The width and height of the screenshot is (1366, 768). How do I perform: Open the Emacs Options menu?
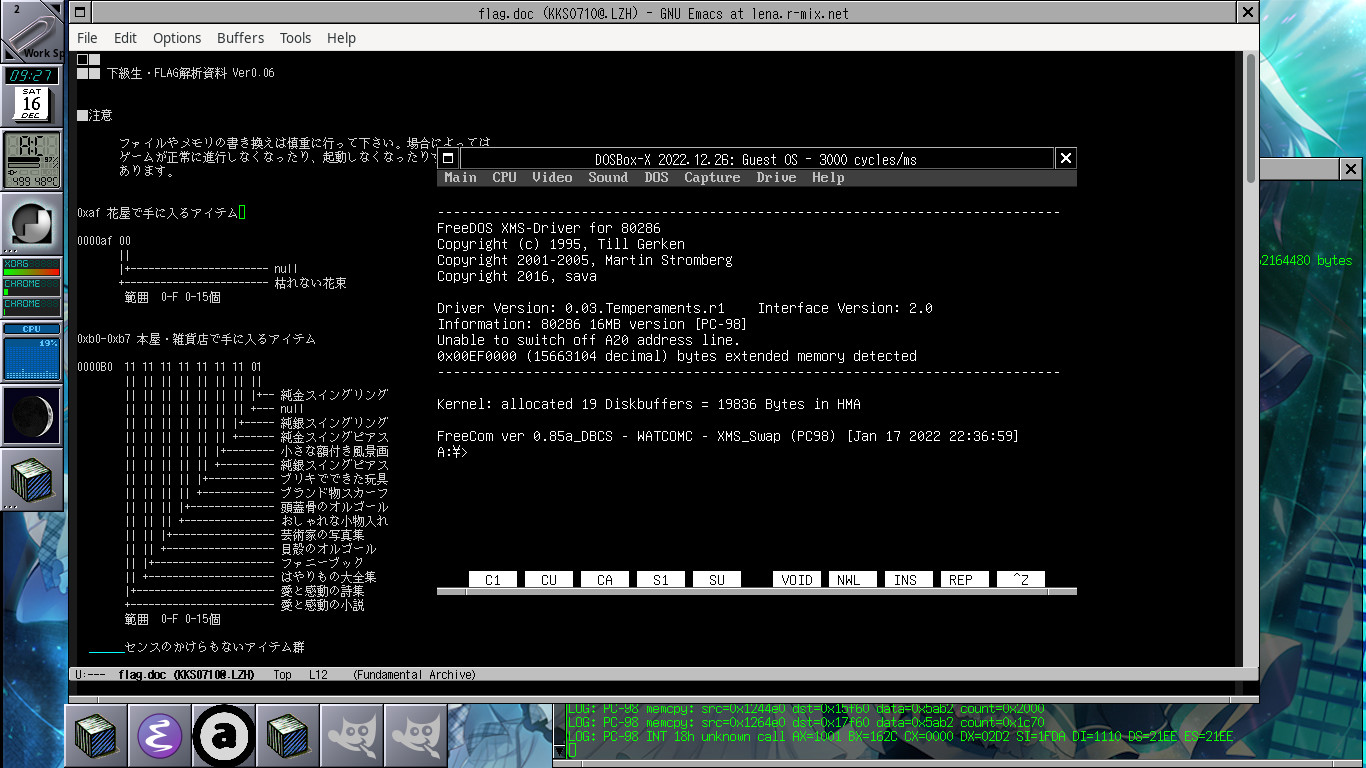177,38
